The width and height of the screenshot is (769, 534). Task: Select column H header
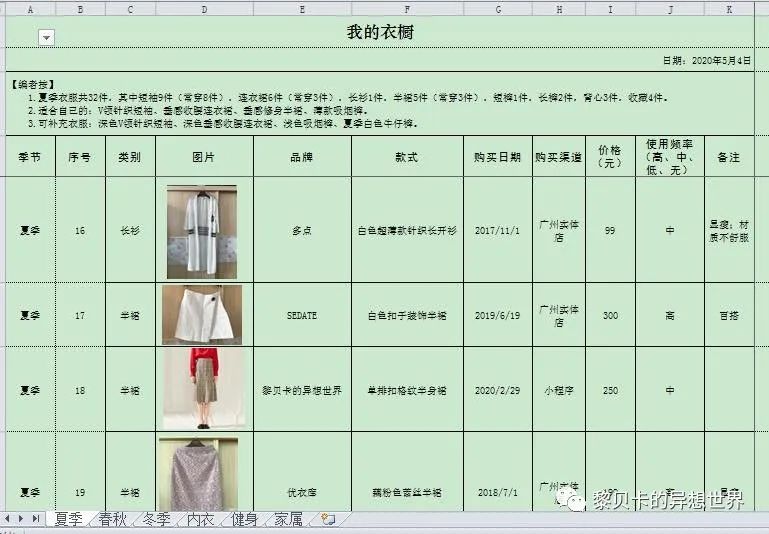559,9
